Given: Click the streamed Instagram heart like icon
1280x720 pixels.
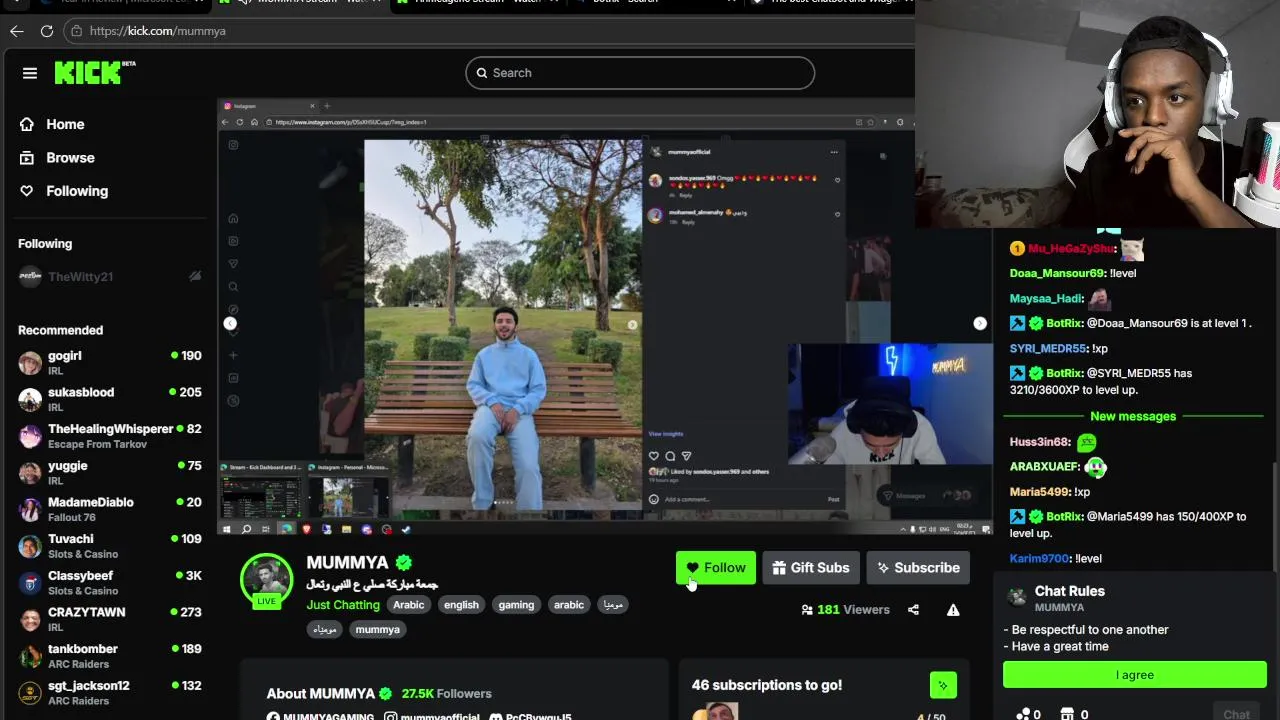Looking at the screenshot, I should click(654, 456).
